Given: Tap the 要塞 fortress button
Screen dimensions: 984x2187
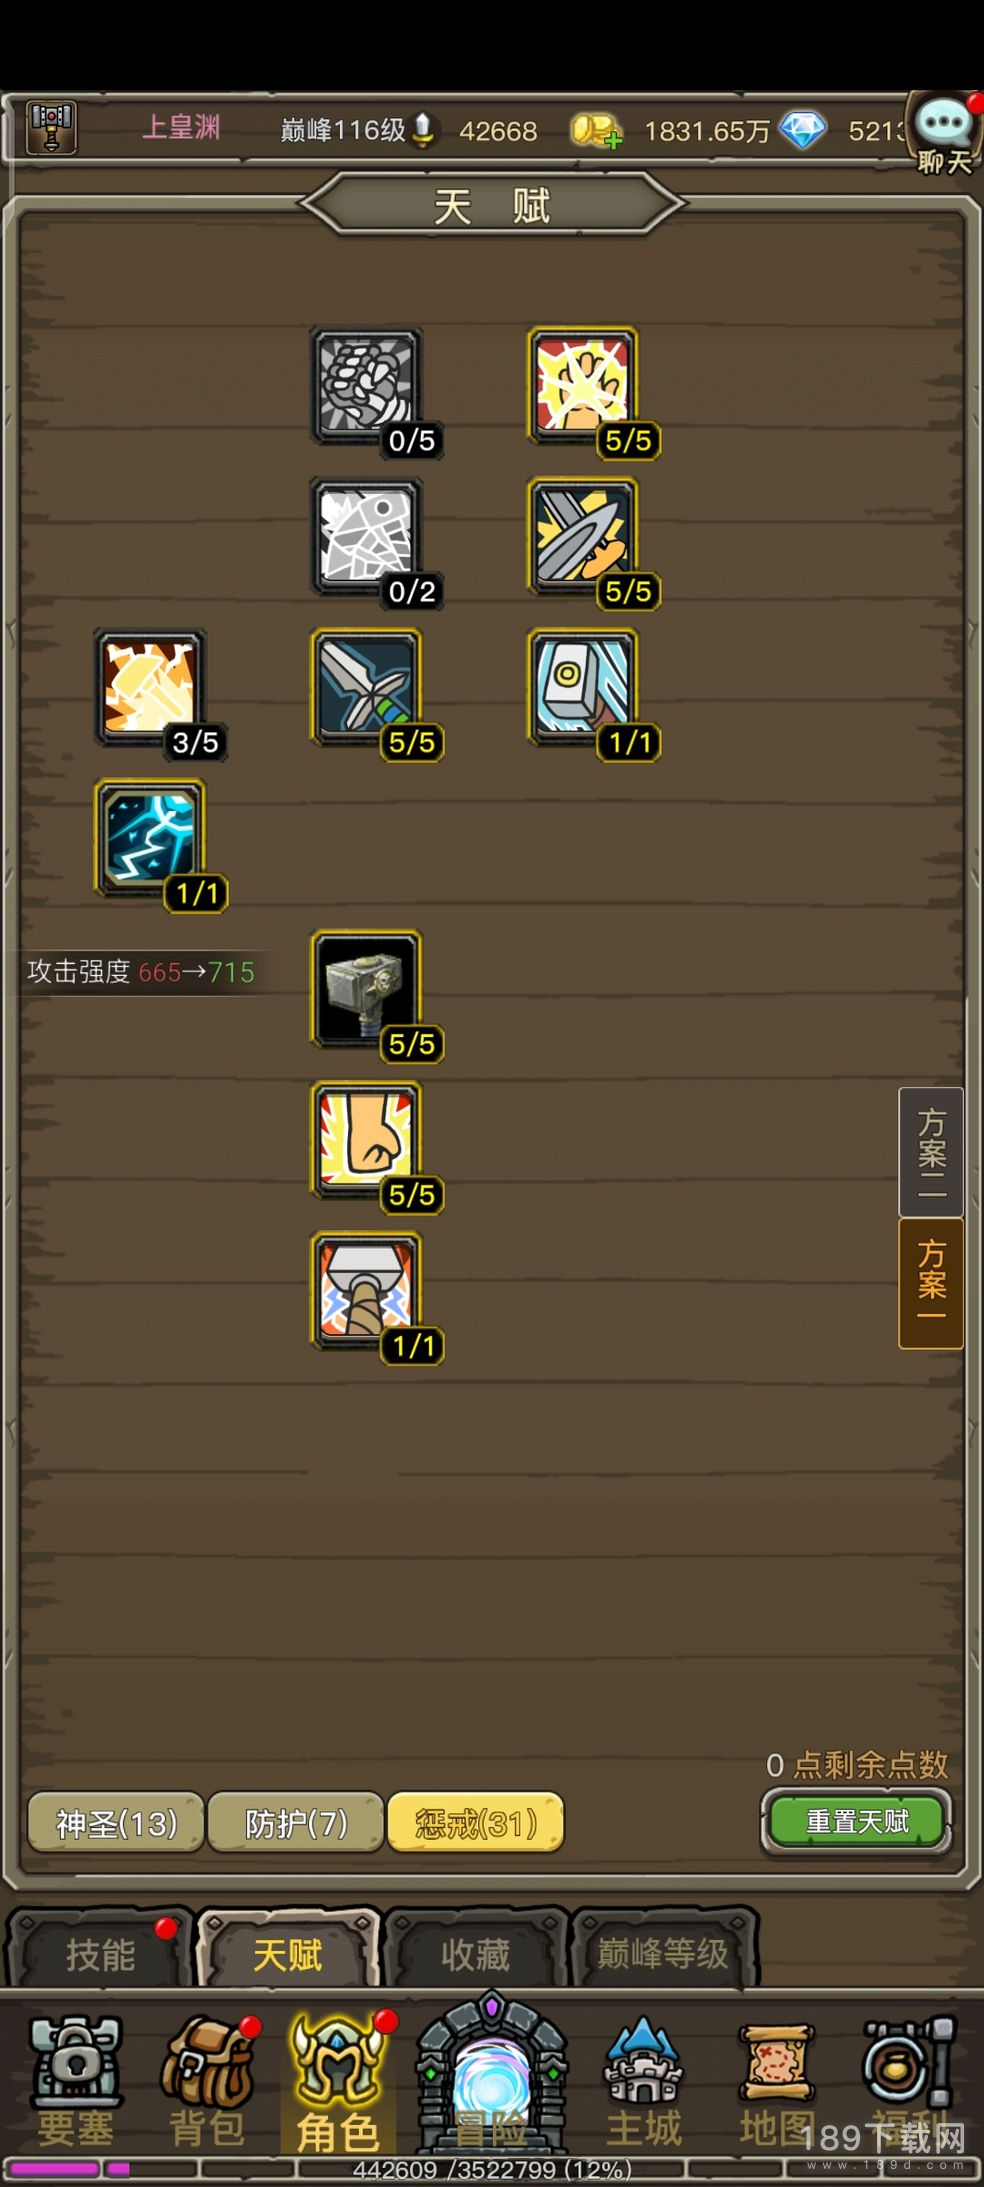Looking at the screenshot, I should [x=76, y=2082].
